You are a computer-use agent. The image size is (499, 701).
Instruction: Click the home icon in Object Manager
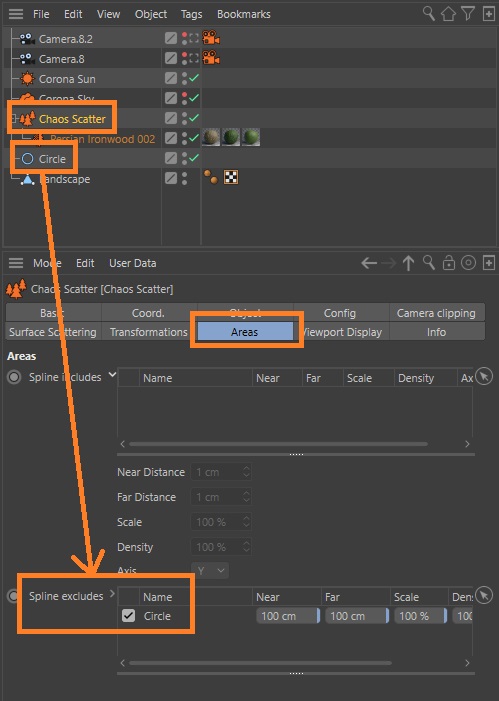pyautogui.click(x=448, y=14)
